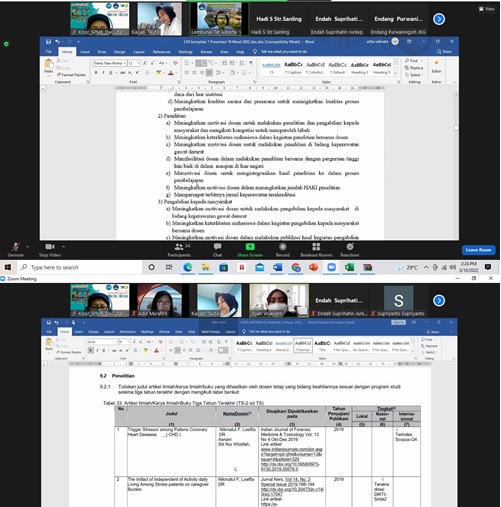
Task: Open the Draw tab in LED kompilasi Word
Action: (102, 52)
